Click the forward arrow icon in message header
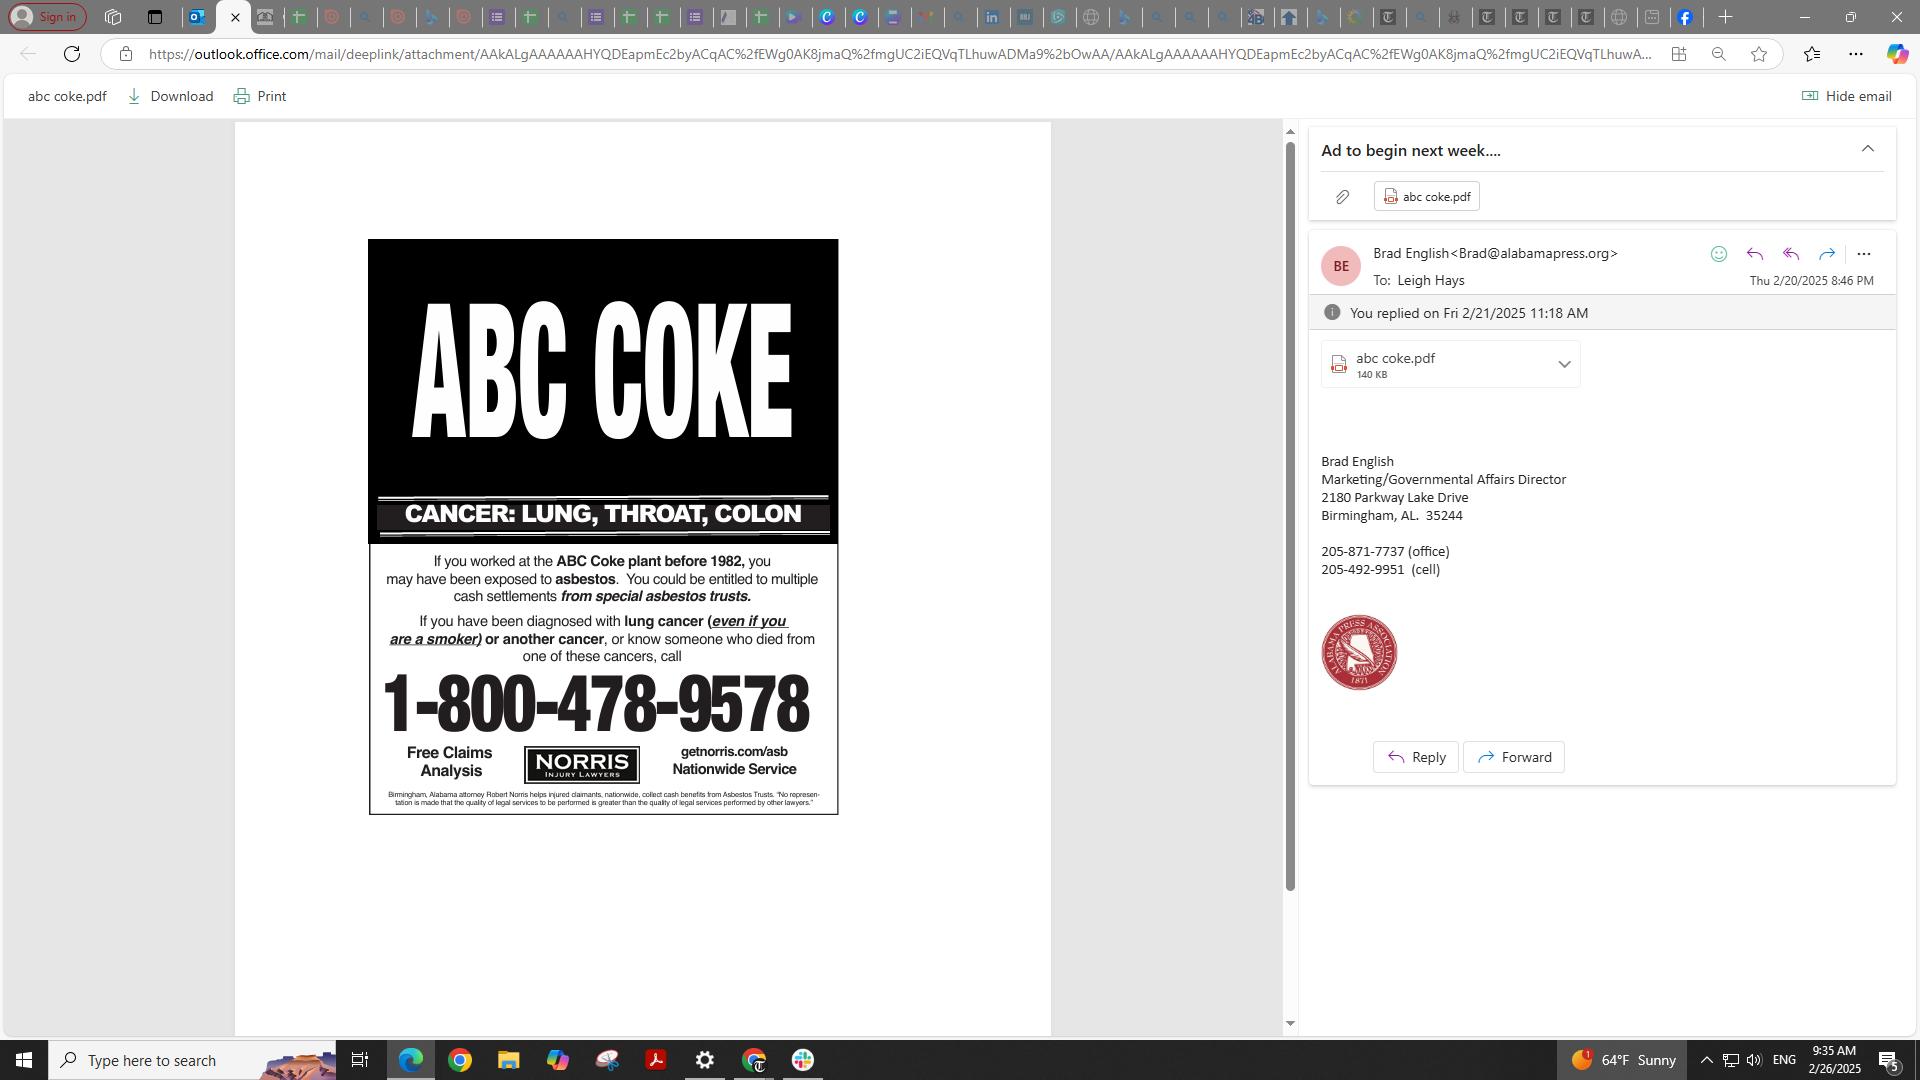Screen dimensions: 1920x1080 1827,254
